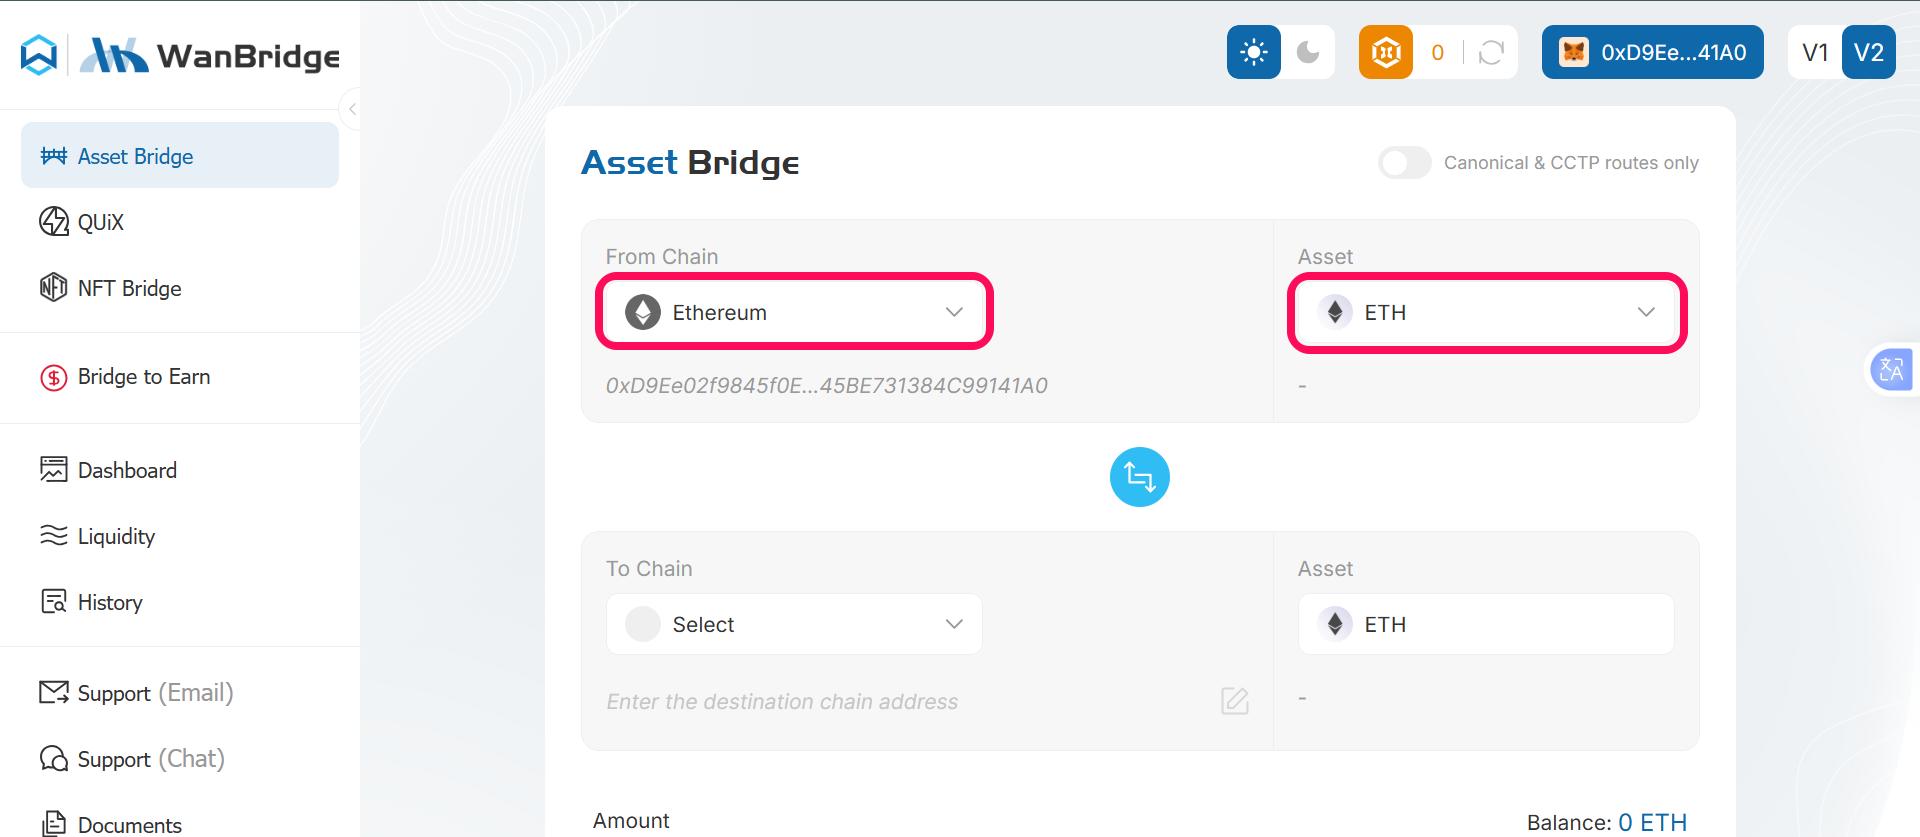The height and width of the screenshot is (837, 1920).
Task: Enable Canonical & CCTP routes only
Action: [1405, 162]
